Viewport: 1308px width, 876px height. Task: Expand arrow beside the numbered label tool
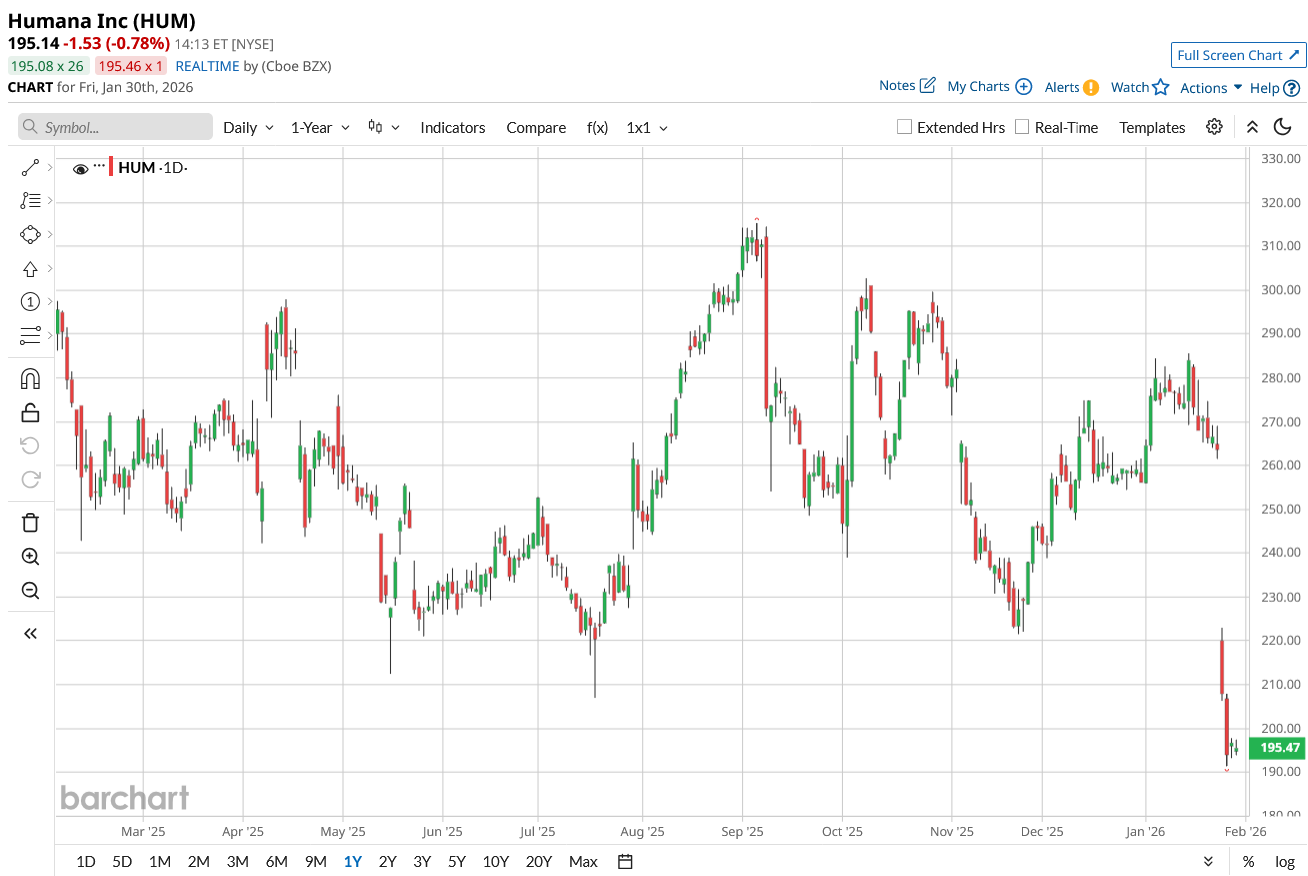[50, 302]
